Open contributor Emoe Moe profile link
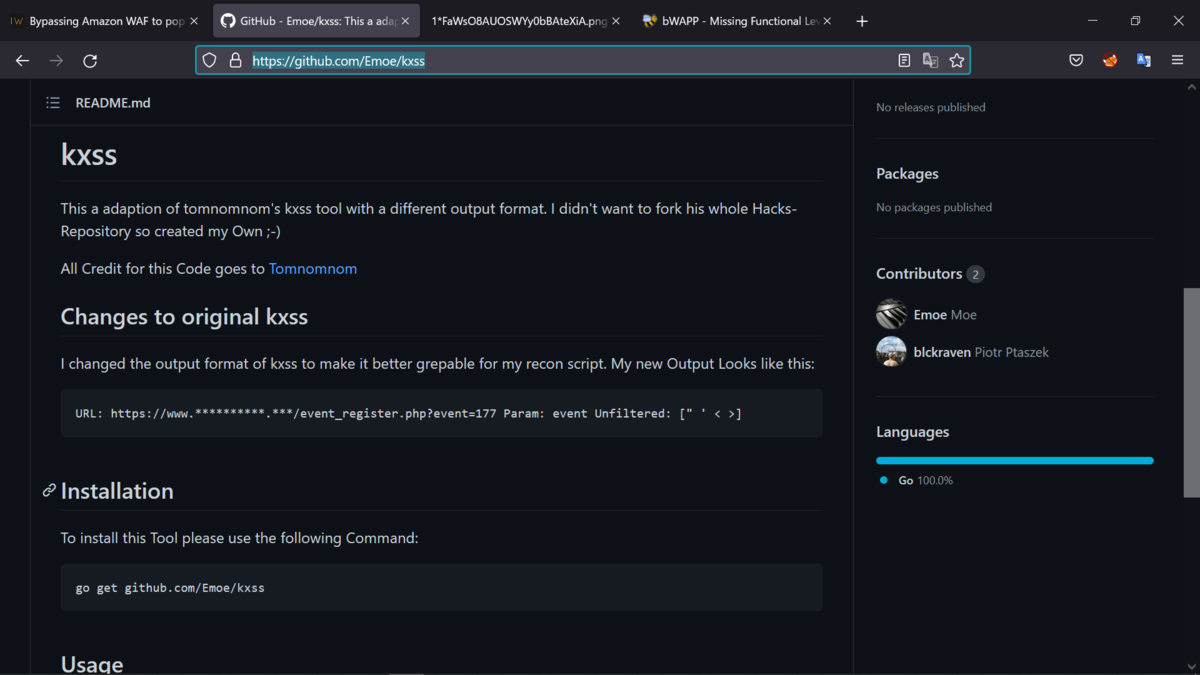Image resolution: width=1200 pixels, height=675 pixels. click(945, 314)
